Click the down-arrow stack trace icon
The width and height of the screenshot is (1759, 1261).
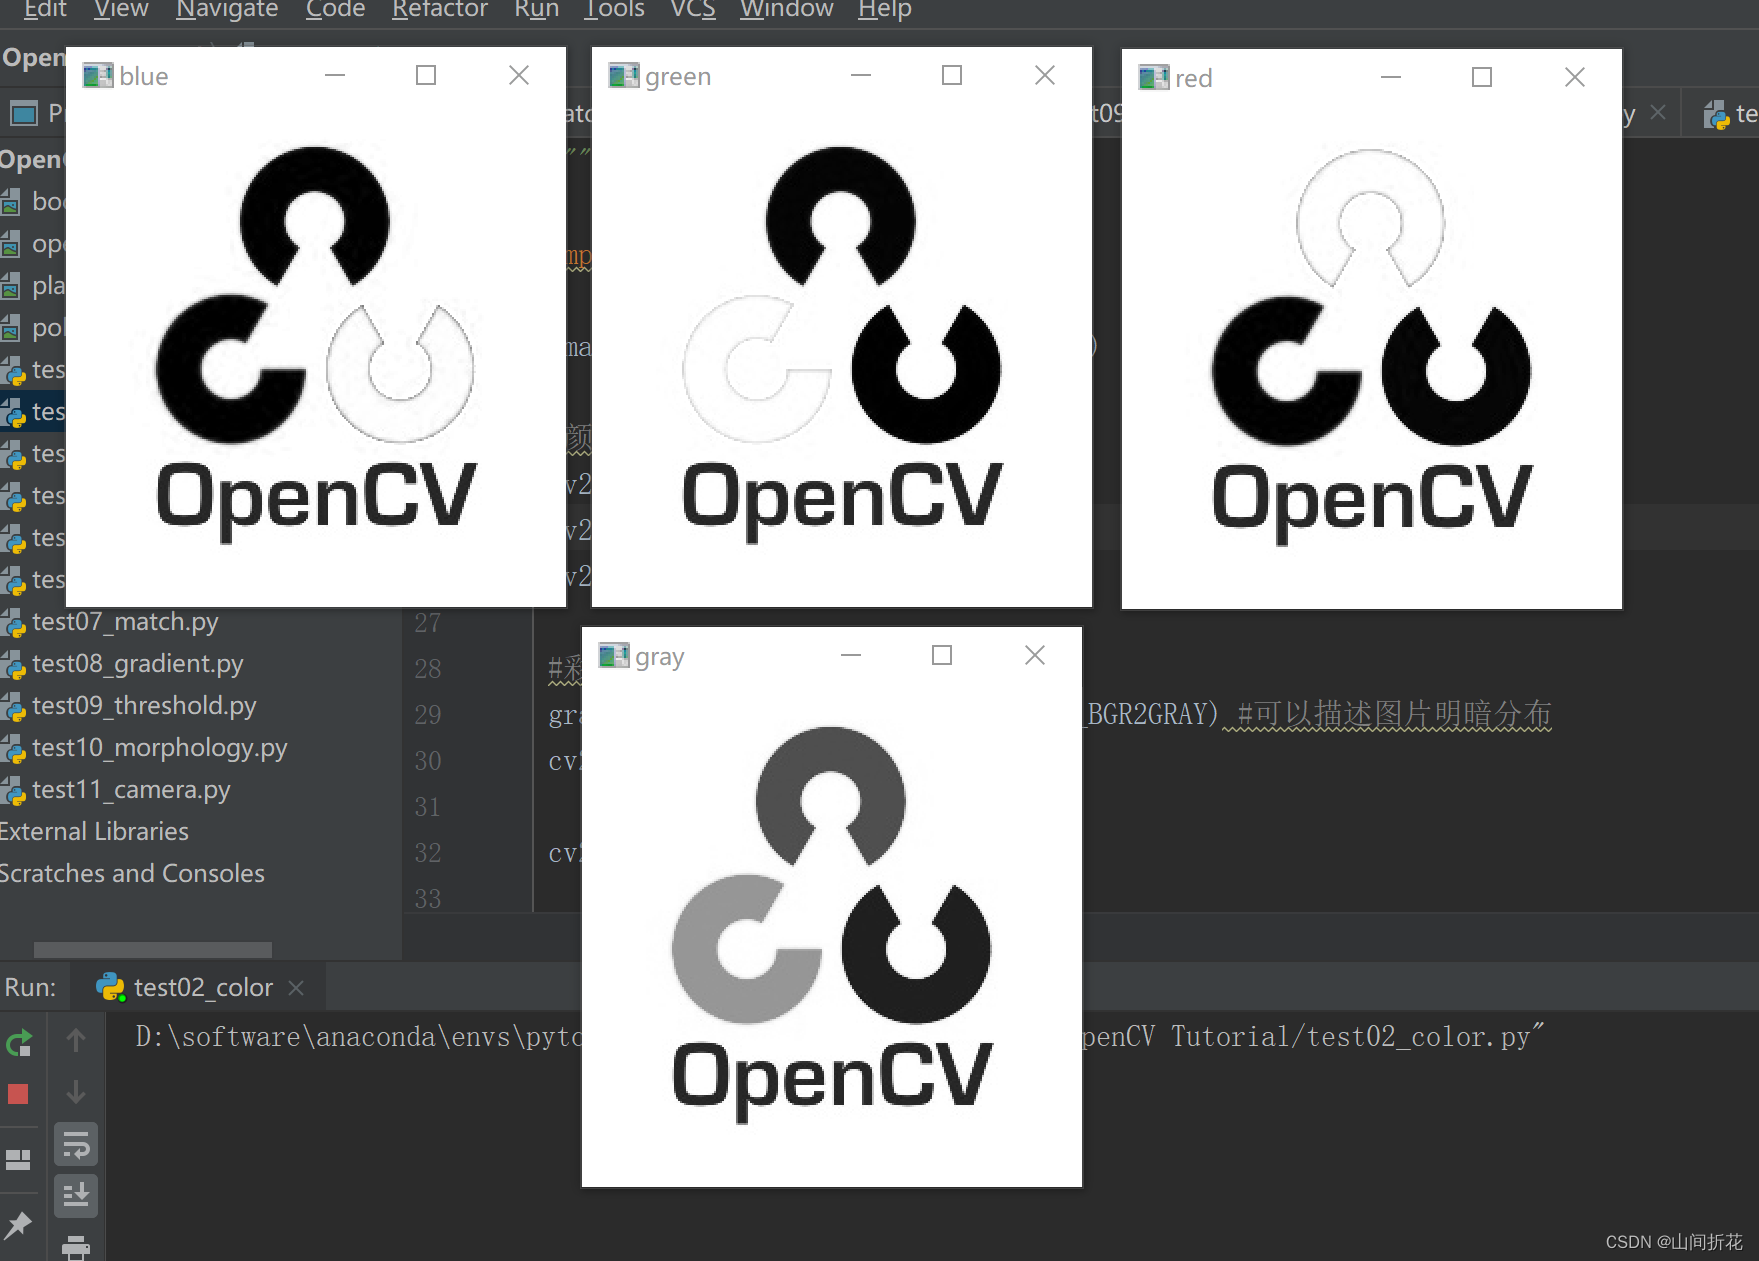pyautogui.click(x=75, y=1092)
